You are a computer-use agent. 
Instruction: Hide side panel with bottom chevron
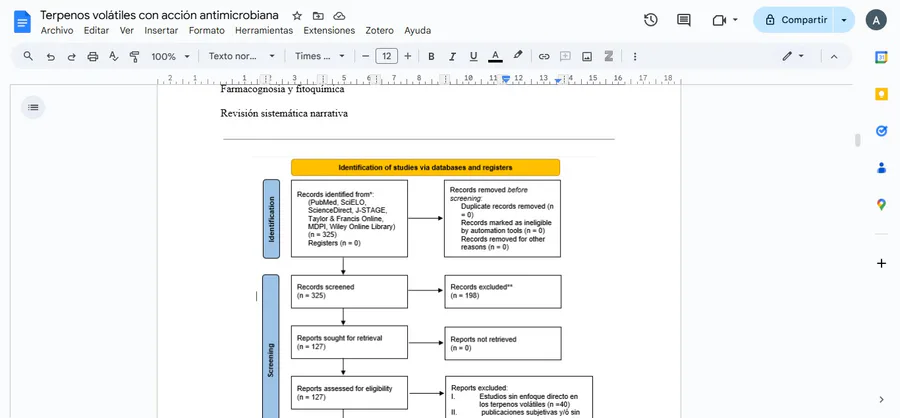tap(882, 399)
